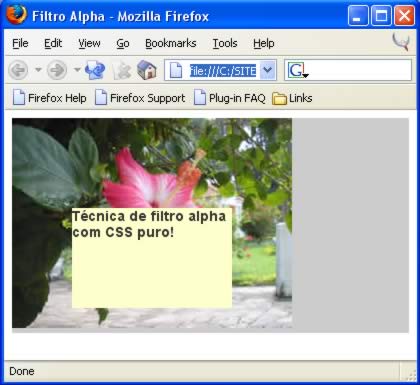Open the File menu

[20, 43]
